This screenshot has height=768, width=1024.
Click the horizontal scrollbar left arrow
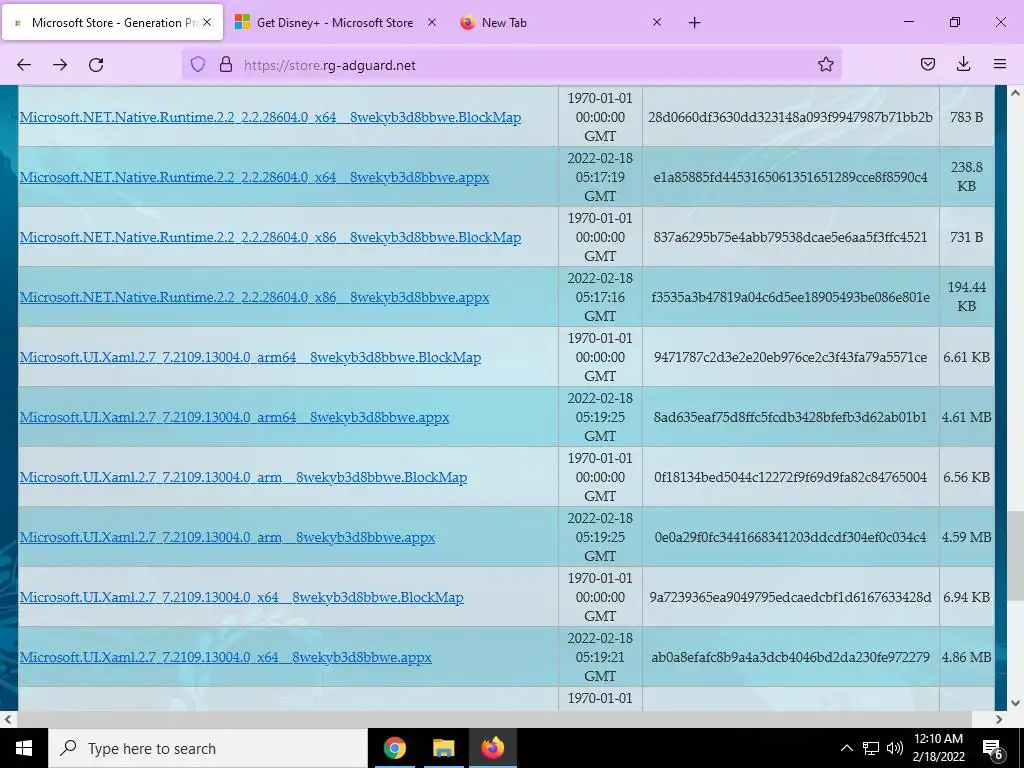point(7,720)
